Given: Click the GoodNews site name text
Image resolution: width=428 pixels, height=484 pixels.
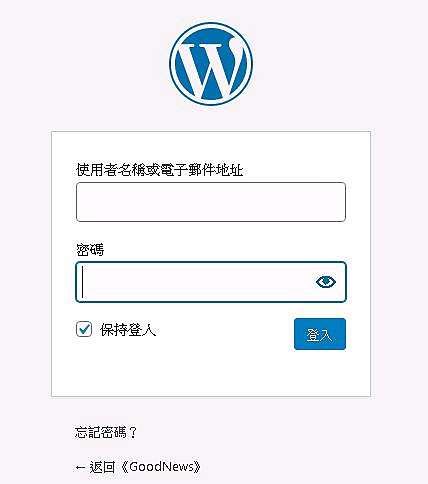Looking at the screenshot, I should [161, 467].
